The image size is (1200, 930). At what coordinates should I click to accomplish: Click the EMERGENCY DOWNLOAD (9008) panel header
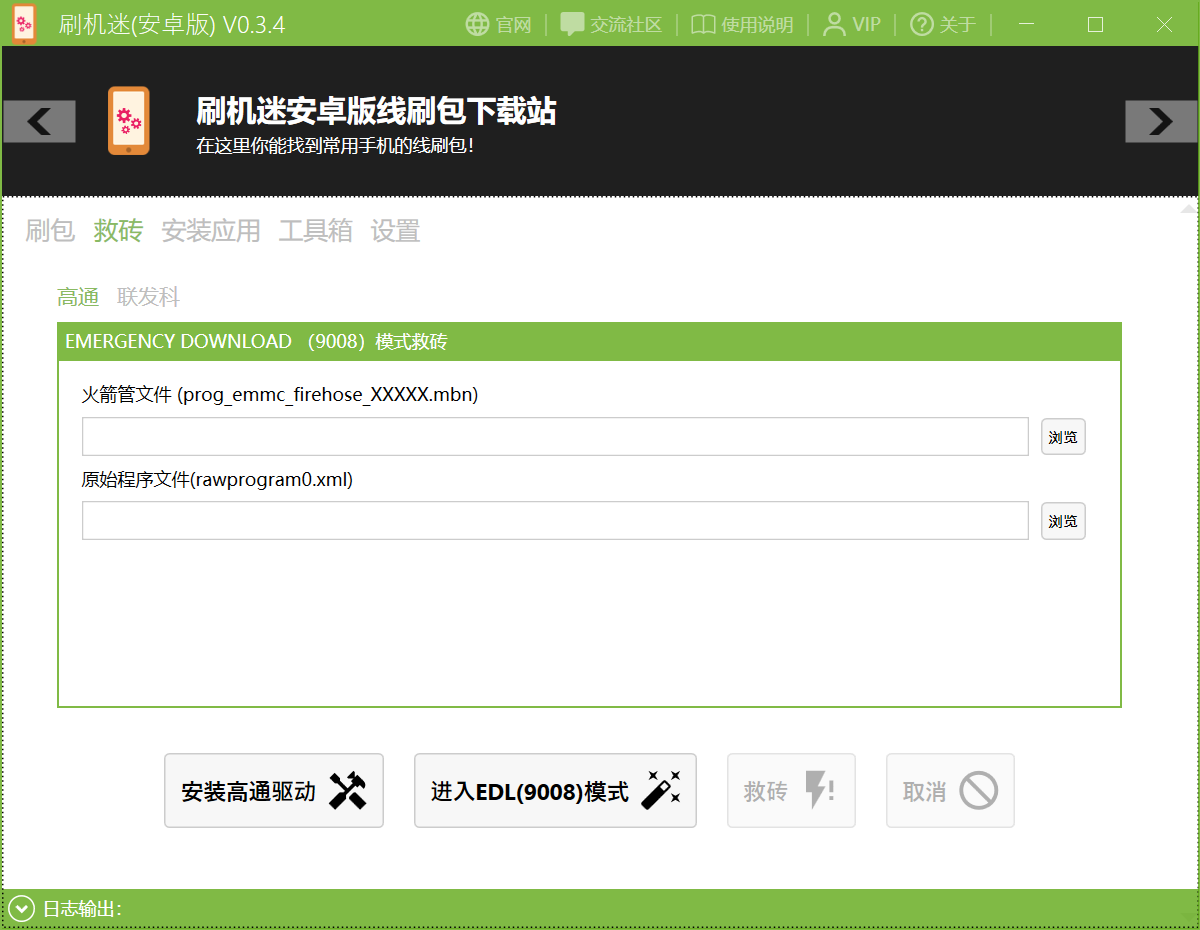tap(589, 342)
